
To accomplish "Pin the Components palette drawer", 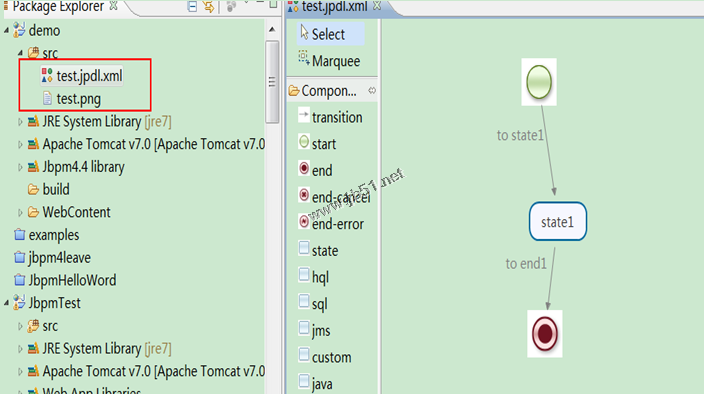I will pos(372,91).
